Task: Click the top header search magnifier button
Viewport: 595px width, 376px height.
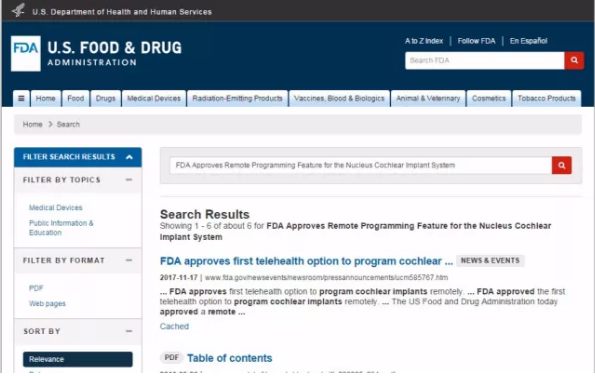Action: pos(574,60)
